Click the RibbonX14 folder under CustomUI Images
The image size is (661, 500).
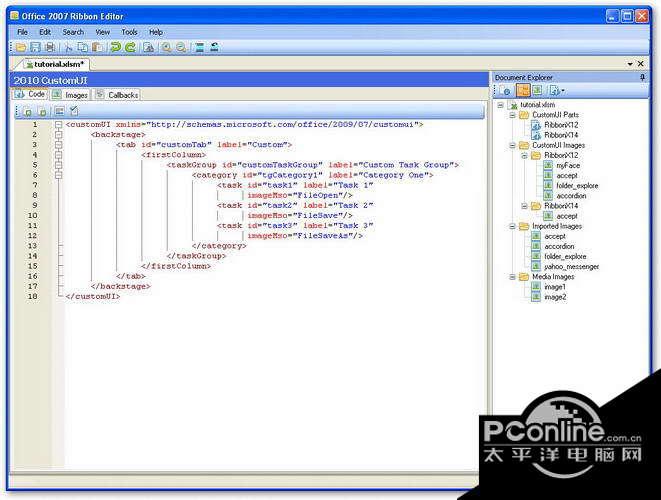561,206
